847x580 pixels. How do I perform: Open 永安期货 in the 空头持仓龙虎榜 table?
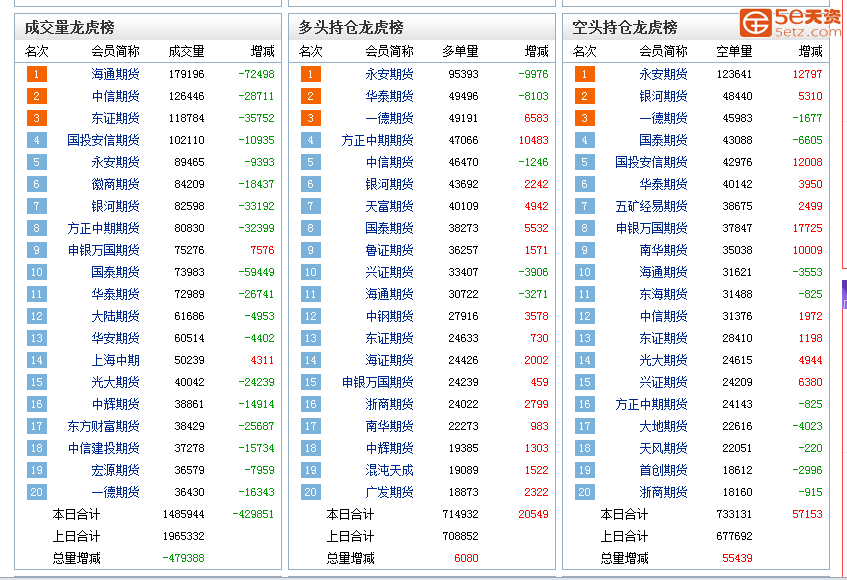(663, 74)
